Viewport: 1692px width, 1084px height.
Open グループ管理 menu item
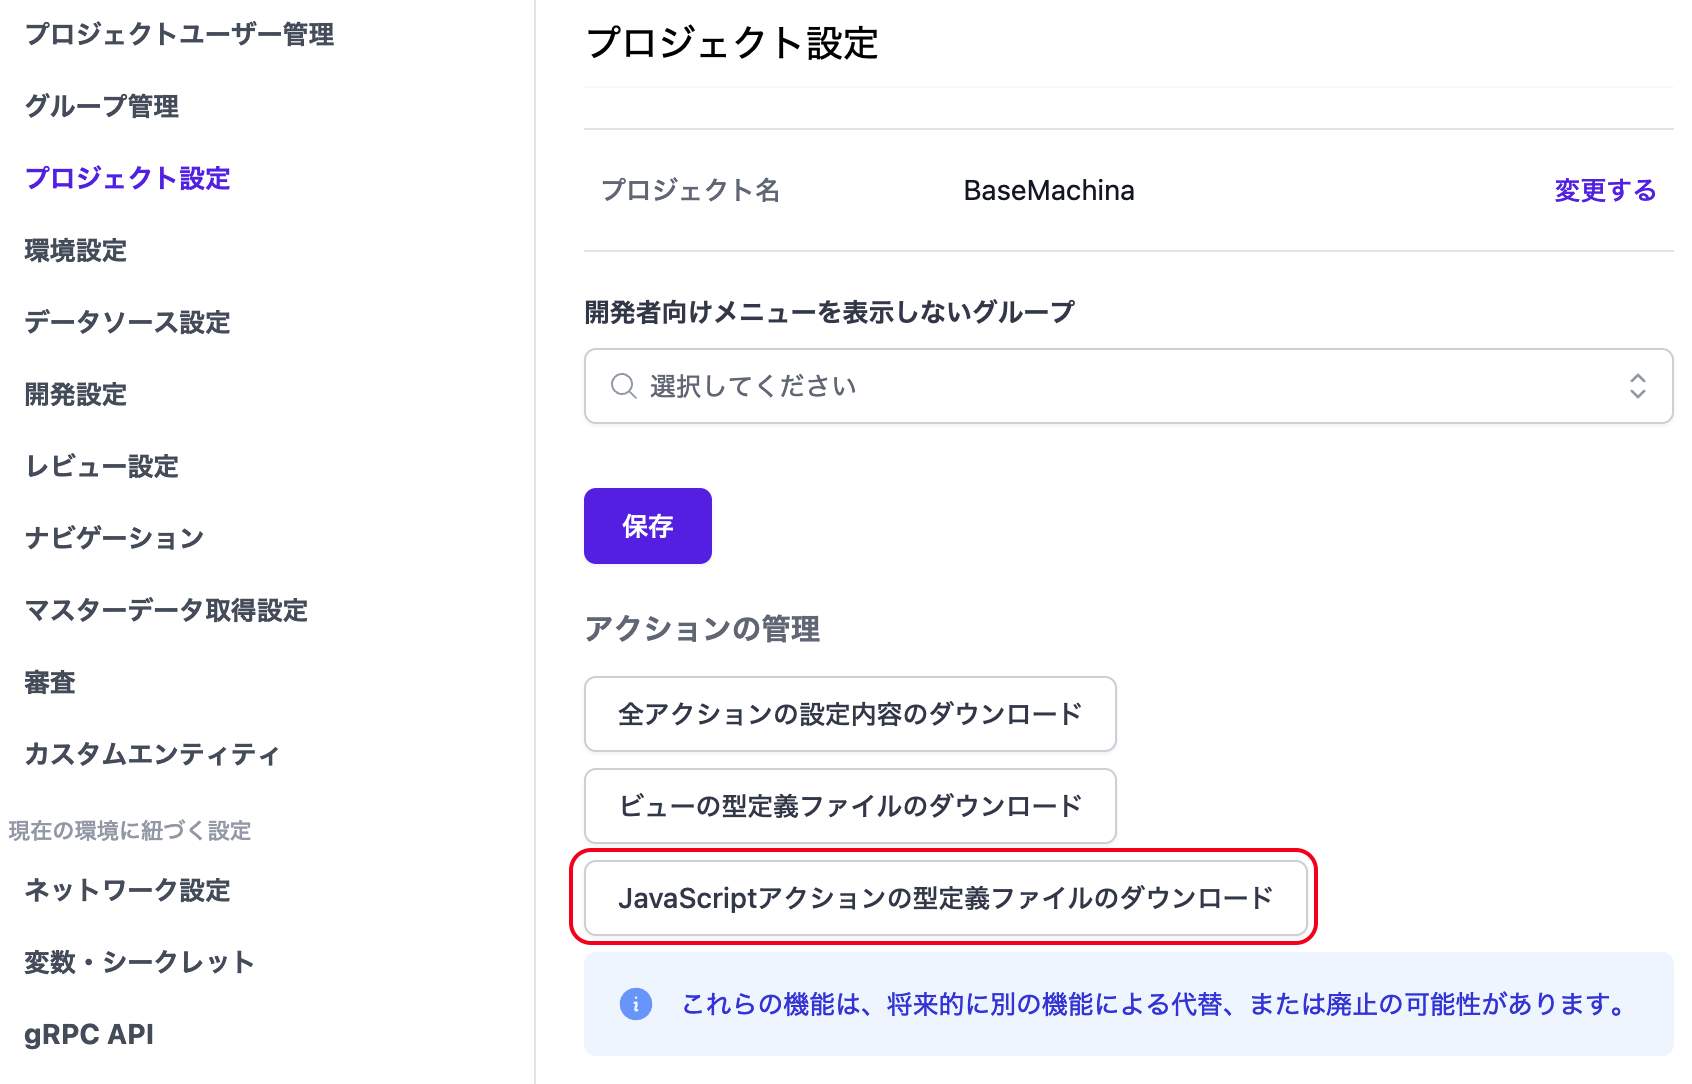(102, 106)
